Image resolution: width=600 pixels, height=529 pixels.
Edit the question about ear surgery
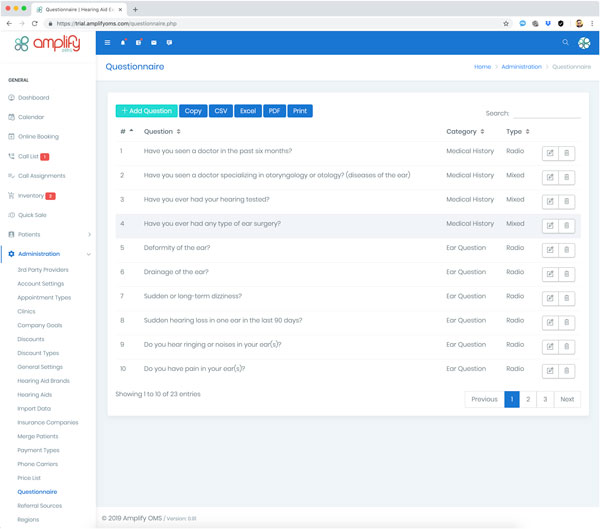click(x=550, y=226)
